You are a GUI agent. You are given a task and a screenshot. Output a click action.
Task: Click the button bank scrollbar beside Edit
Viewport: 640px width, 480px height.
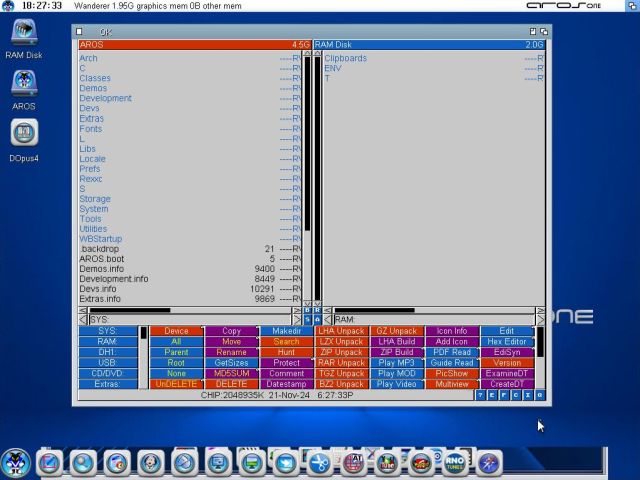tap(540, 358)
